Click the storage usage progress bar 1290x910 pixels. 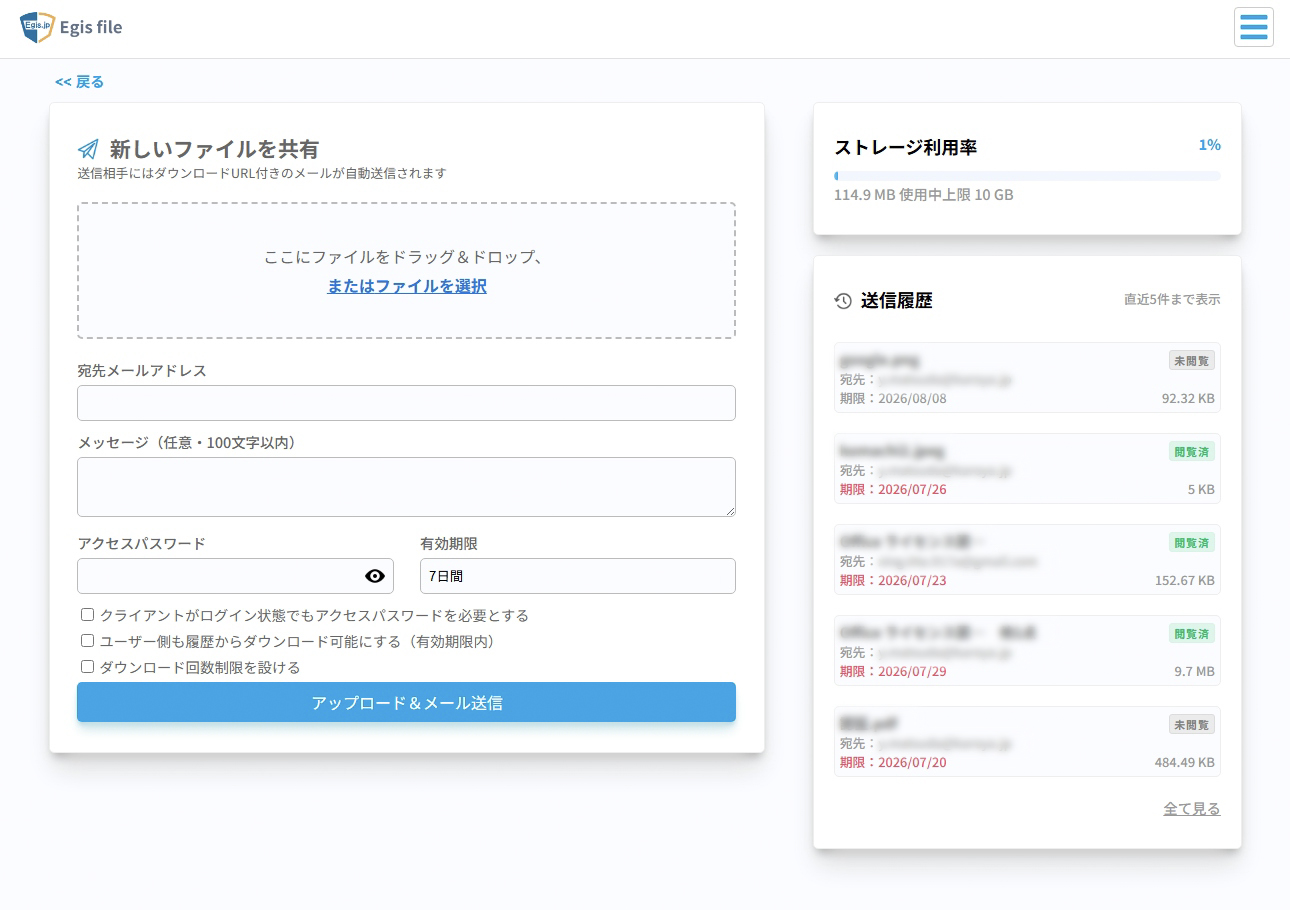pyautogui.click(x=1027, y=176)
